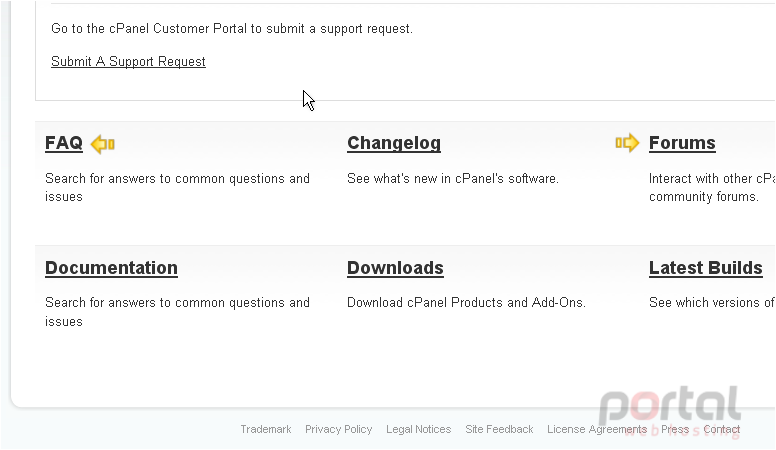Click the Site Feedback footer link
Image resolution: width=776 pixels, height=450 pixels.
(499, 429)
